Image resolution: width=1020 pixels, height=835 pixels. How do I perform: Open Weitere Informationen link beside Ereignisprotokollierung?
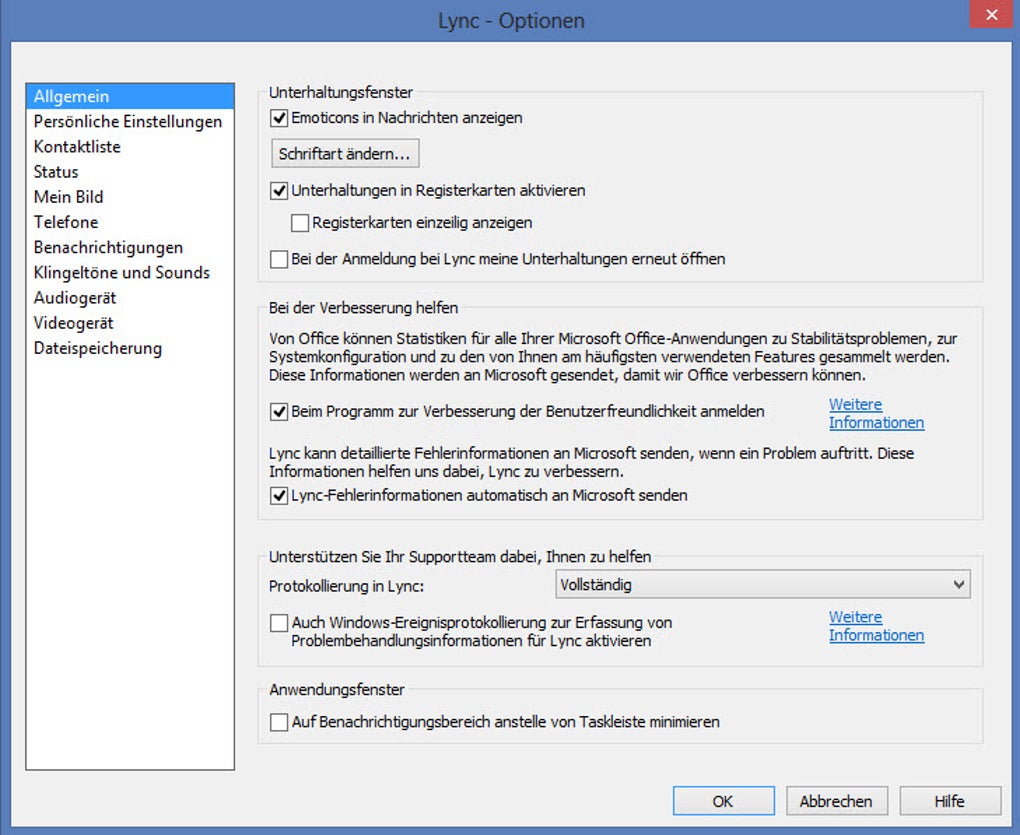click(x=876, y=626)
